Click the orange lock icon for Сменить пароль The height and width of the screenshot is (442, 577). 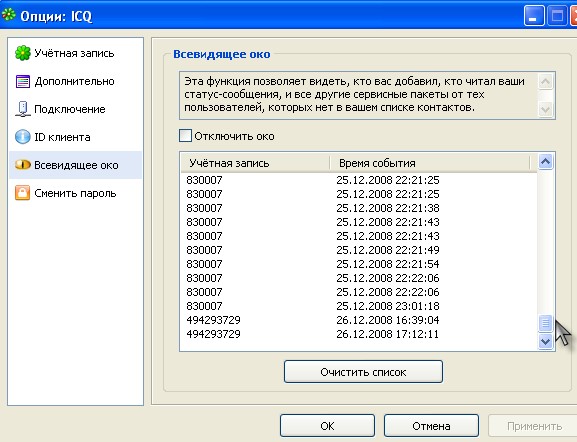point(22,193)
